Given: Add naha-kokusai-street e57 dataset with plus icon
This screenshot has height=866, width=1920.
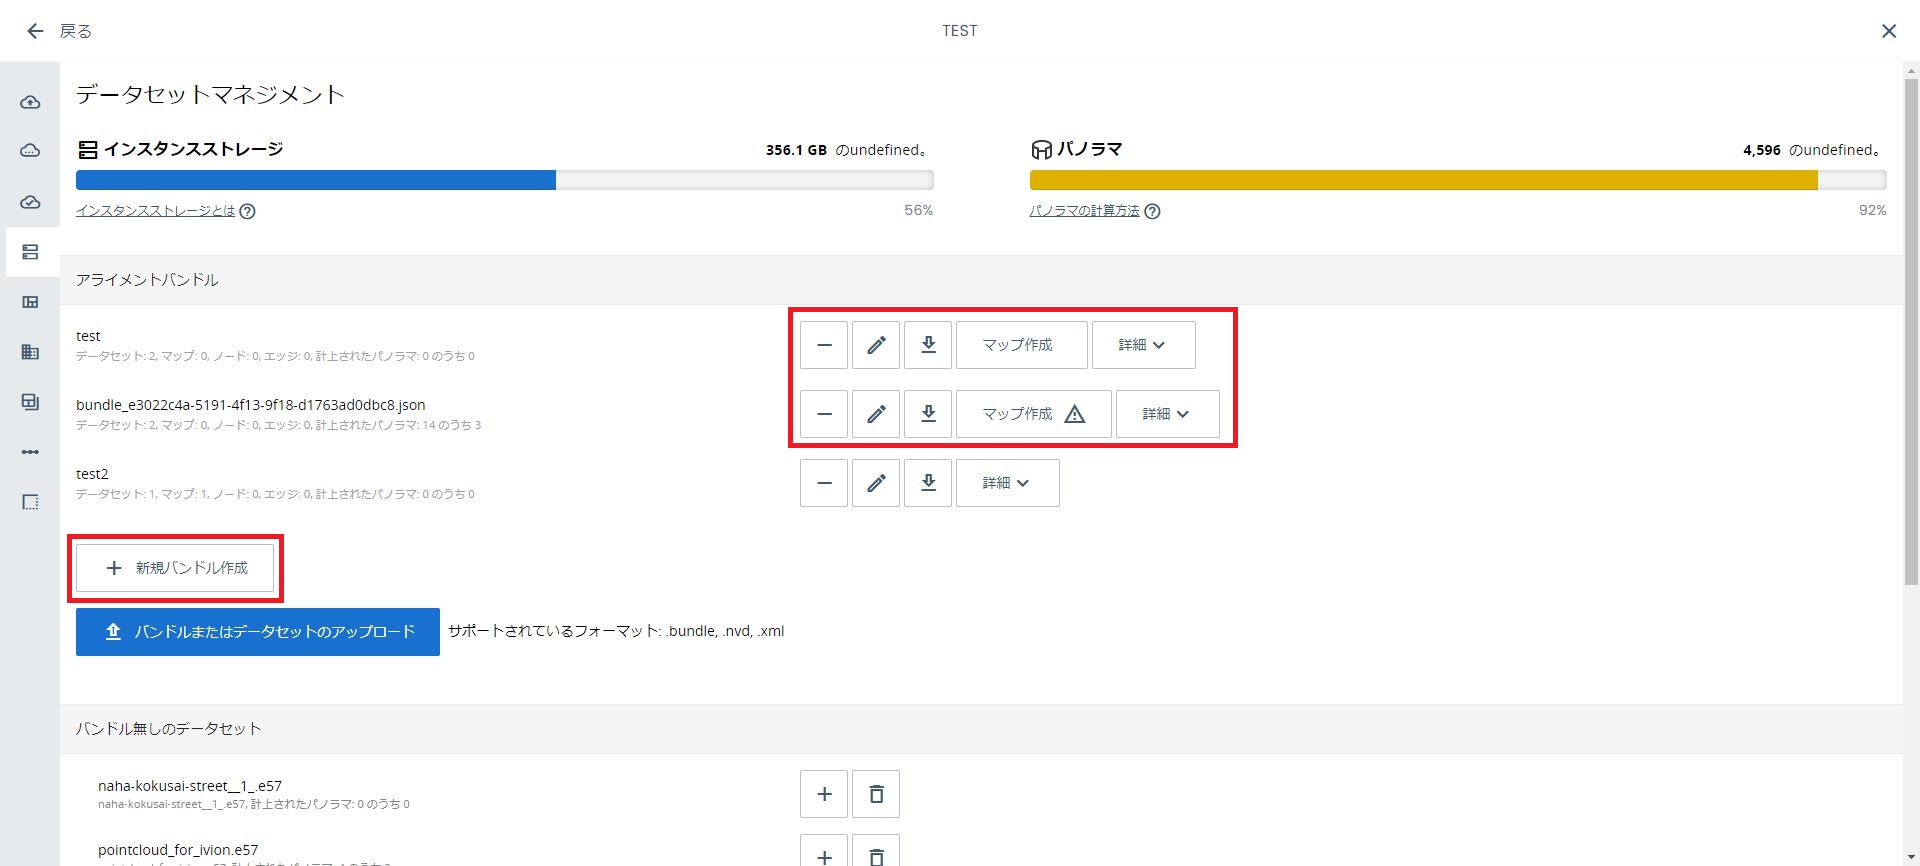Looking at the screenshot, I should [x=824, y=794].
